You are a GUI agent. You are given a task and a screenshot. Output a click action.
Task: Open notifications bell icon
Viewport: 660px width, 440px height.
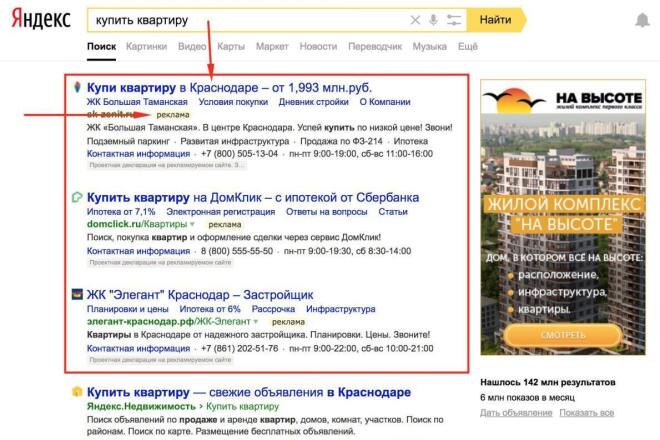pos(642,20)
